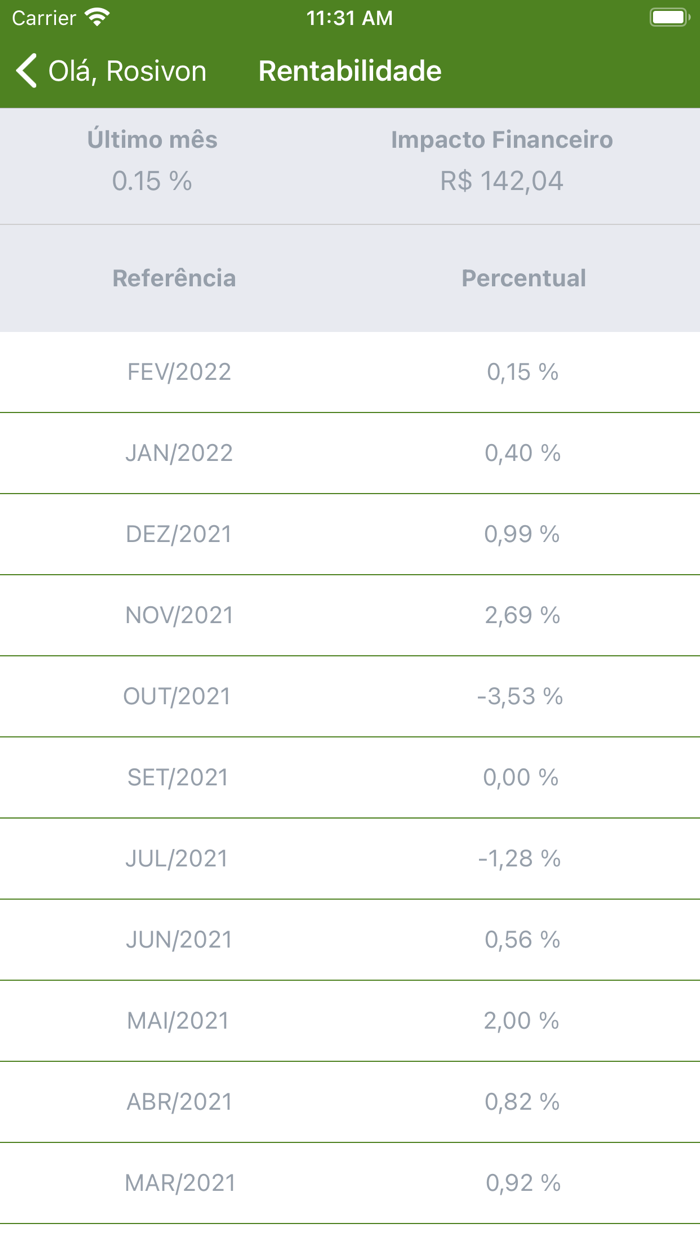
Task: Tap the NOV/2021 percentage 2,69 %
Action: (x=521, y=615)
